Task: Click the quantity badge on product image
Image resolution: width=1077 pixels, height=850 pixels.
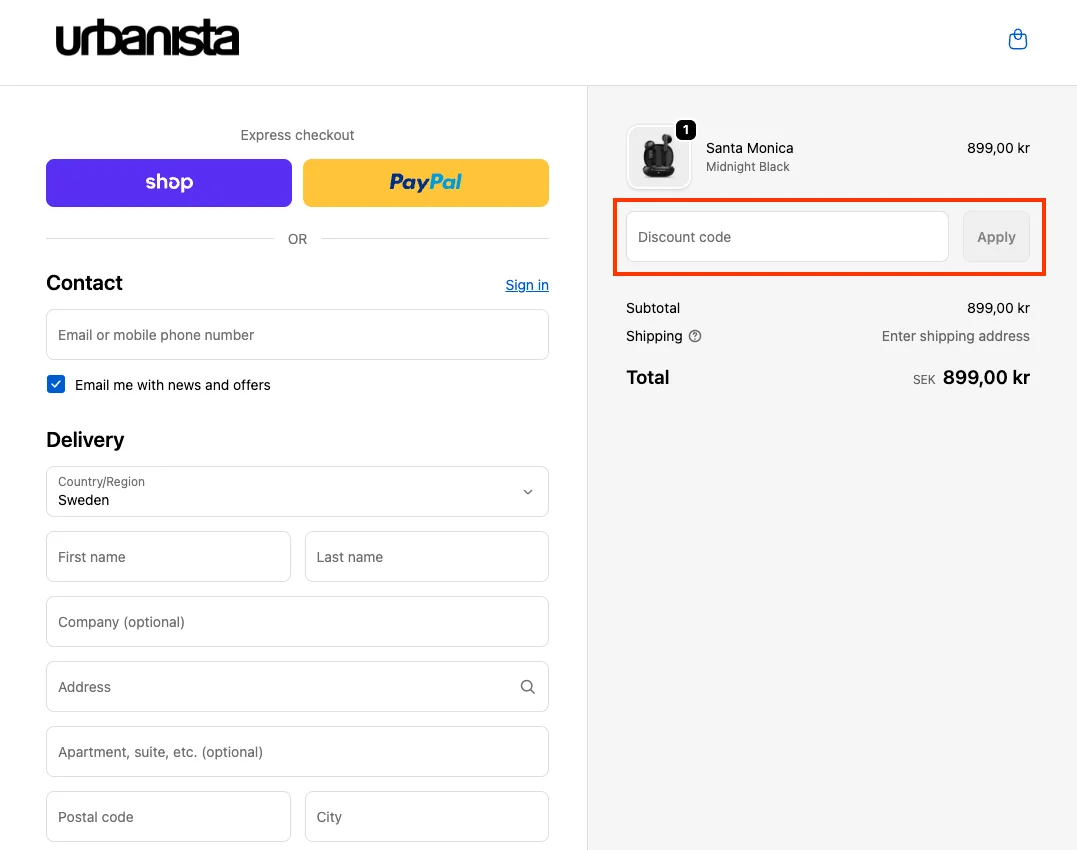Action: tap(685, 130)
